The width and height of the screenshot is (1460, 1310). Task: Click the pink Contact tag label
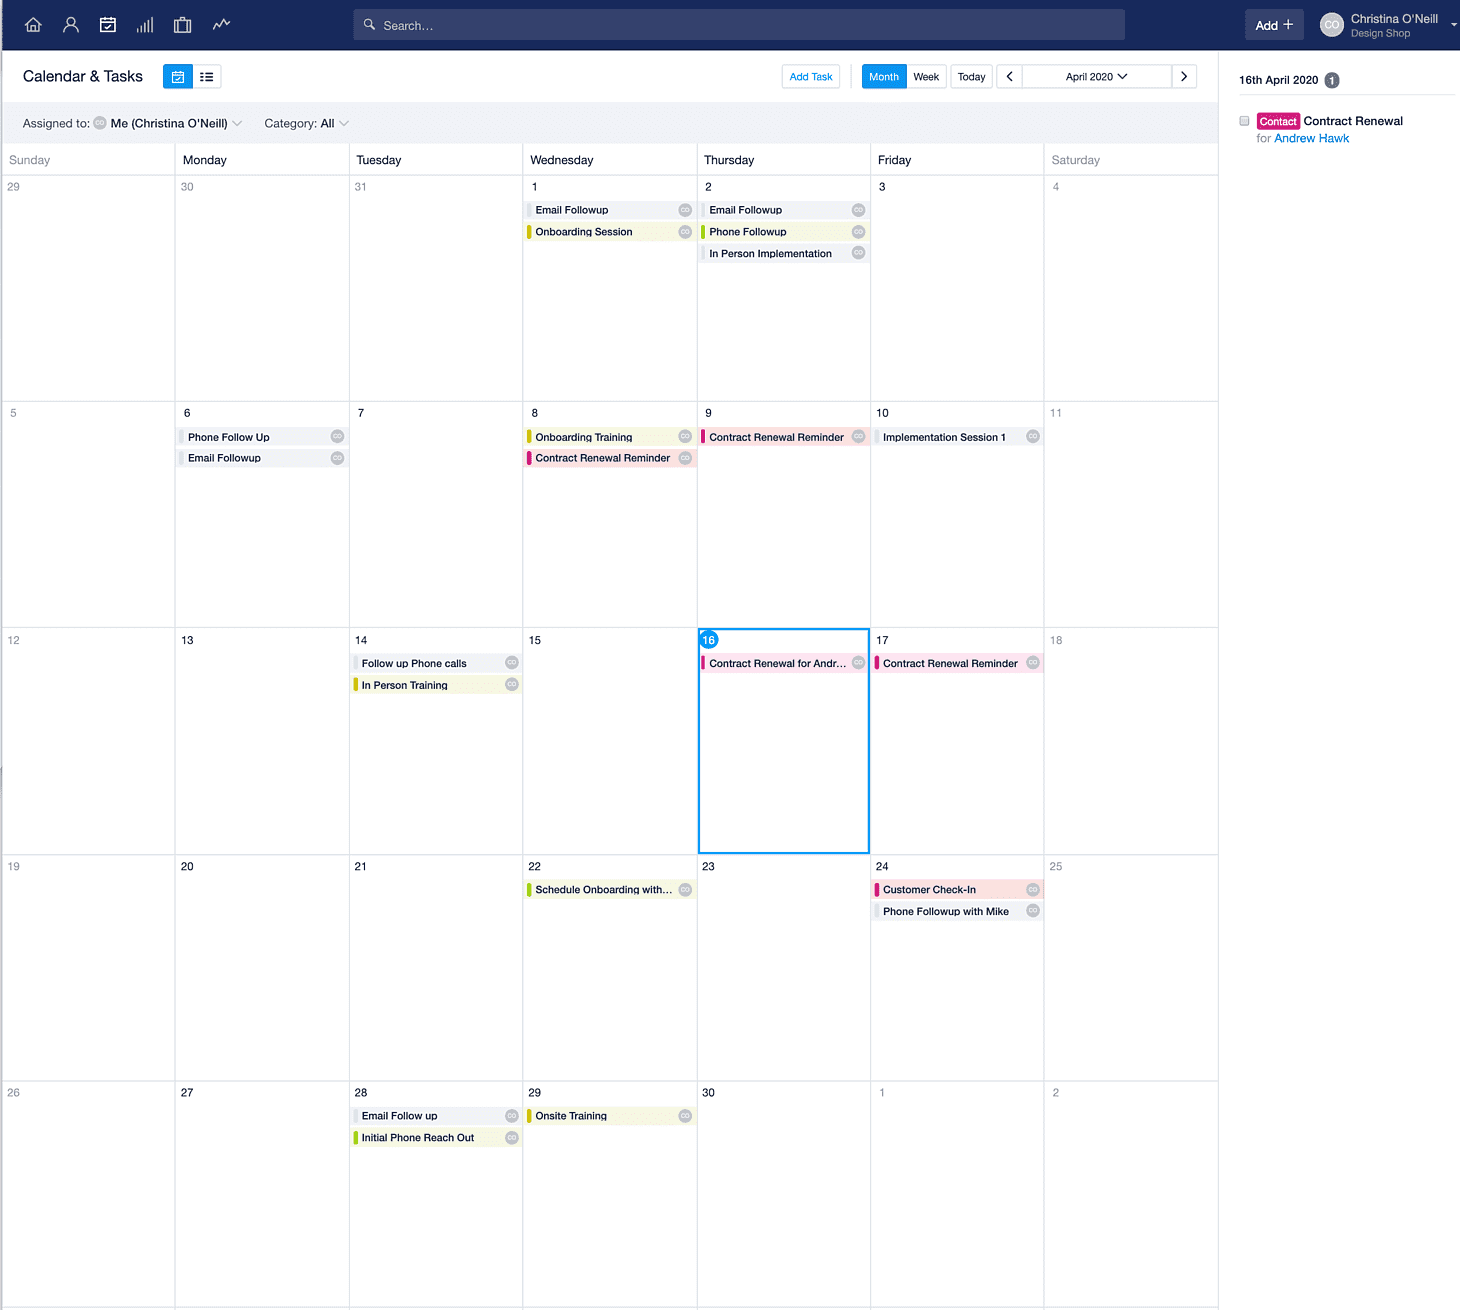[1278, 121]
